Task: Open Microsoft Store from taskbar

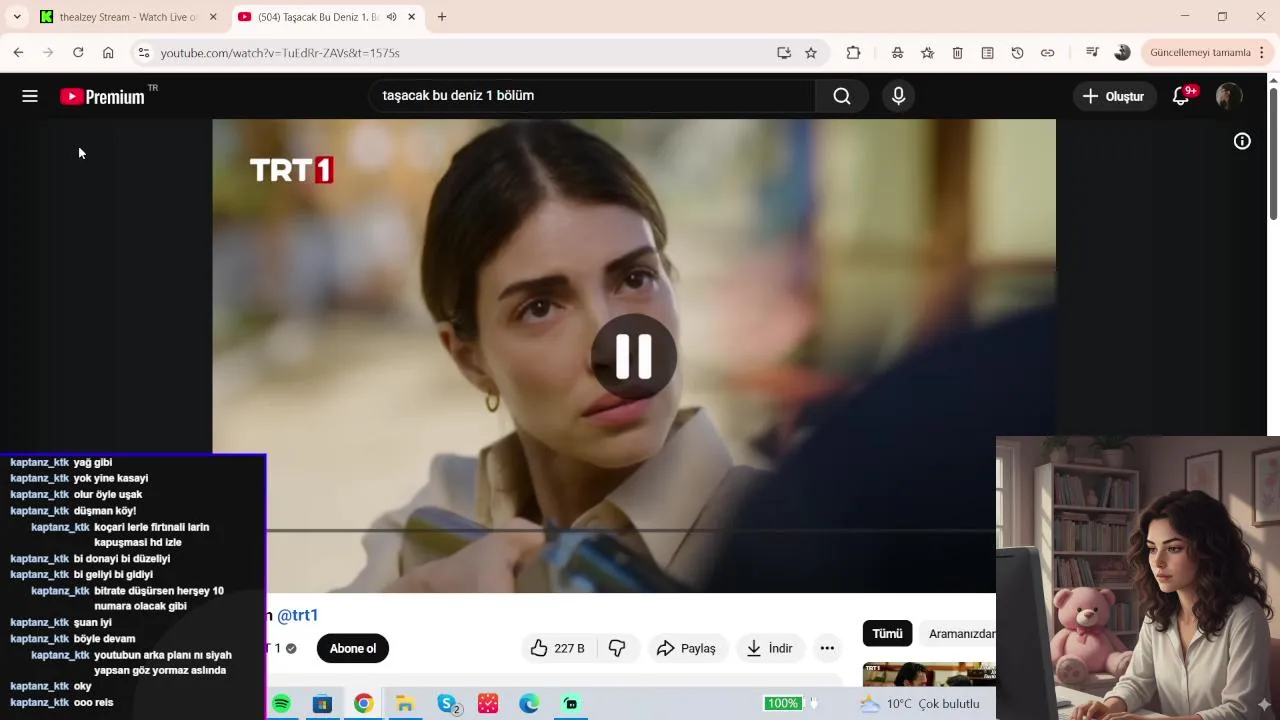Action: 322,704
